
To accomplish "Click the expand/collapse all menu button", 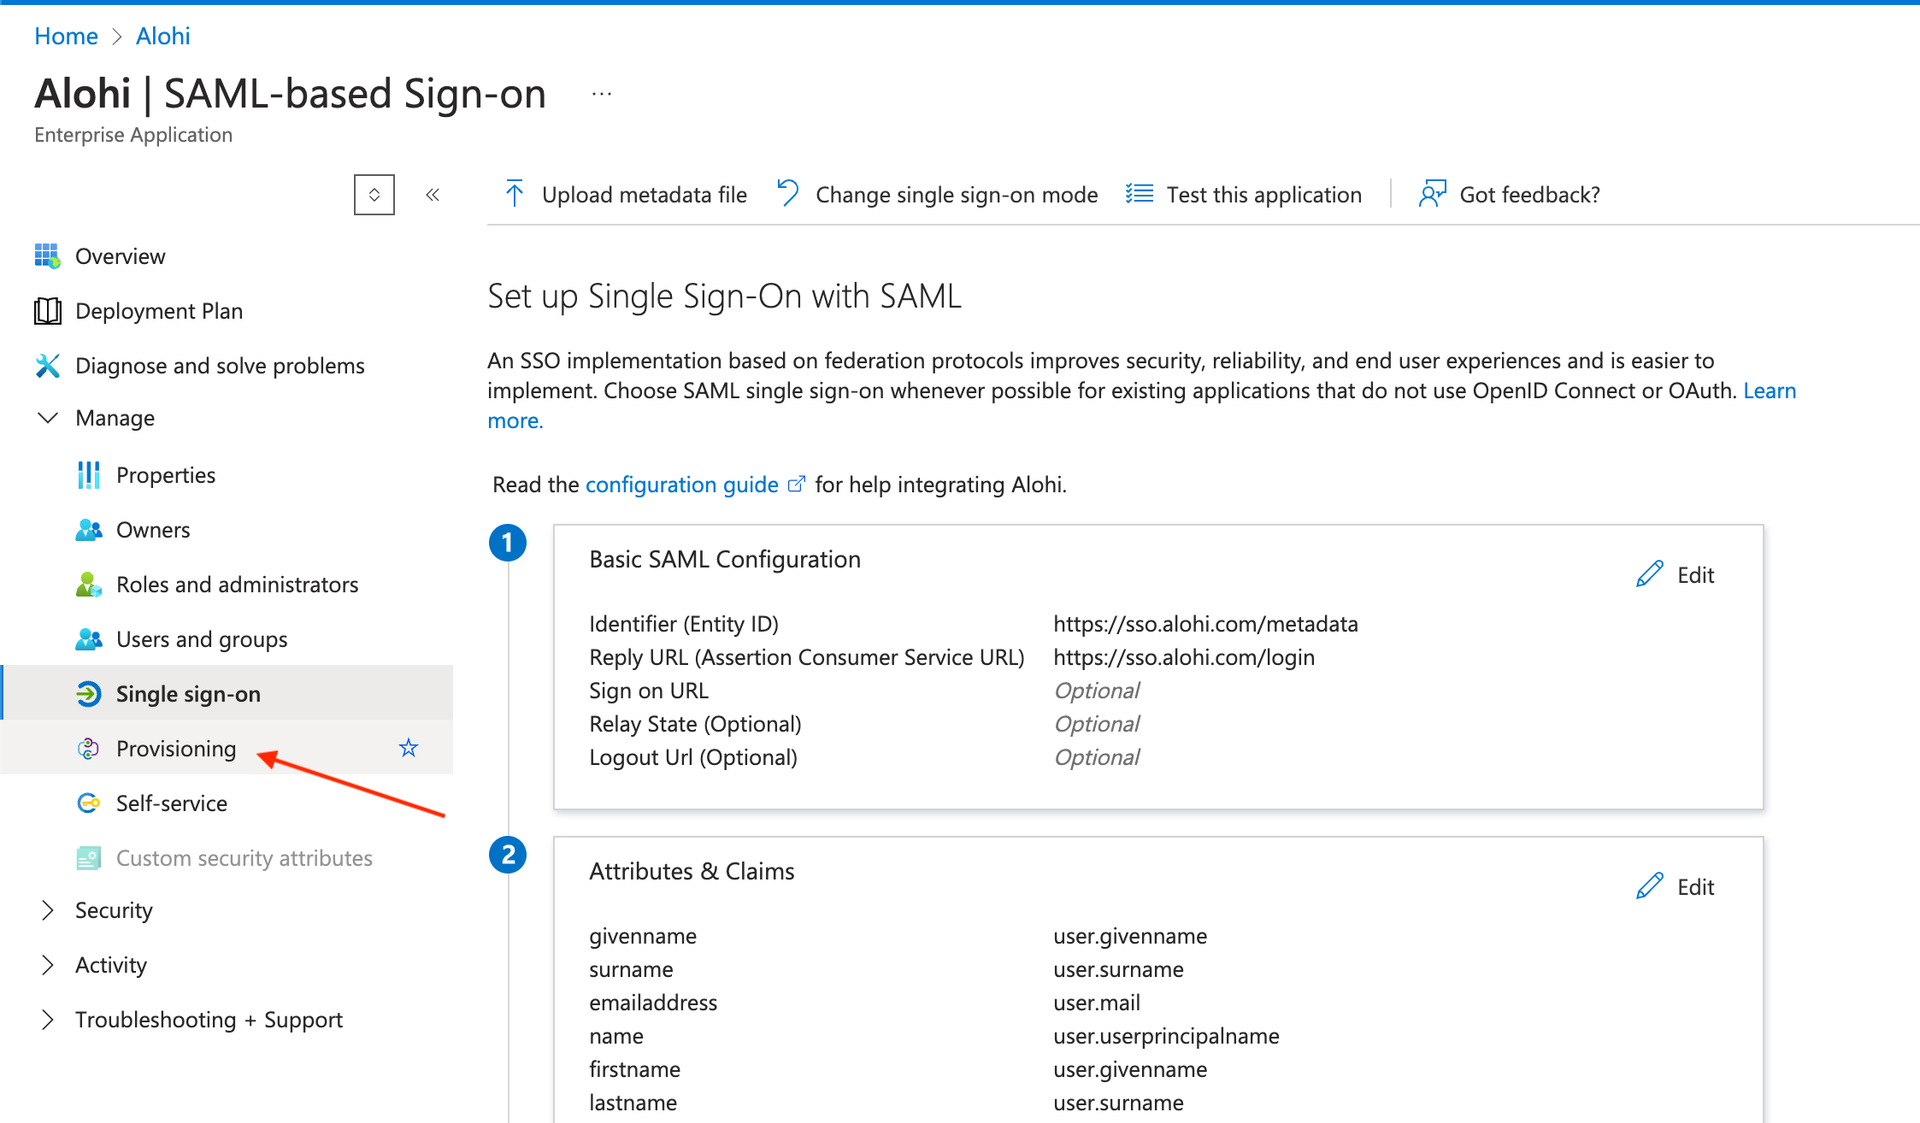I will [x=374, y=195].
